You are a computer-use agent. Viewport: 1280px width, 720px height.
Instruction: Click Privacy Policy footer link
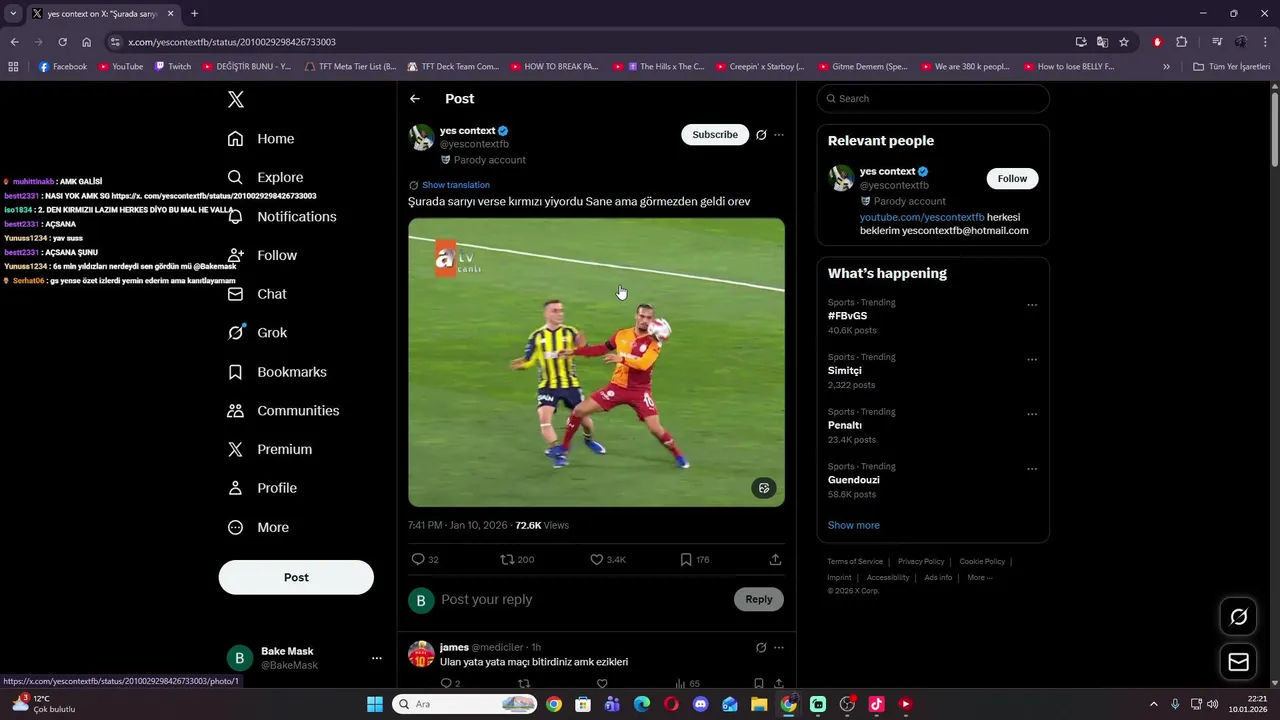(x=921, y=562)
